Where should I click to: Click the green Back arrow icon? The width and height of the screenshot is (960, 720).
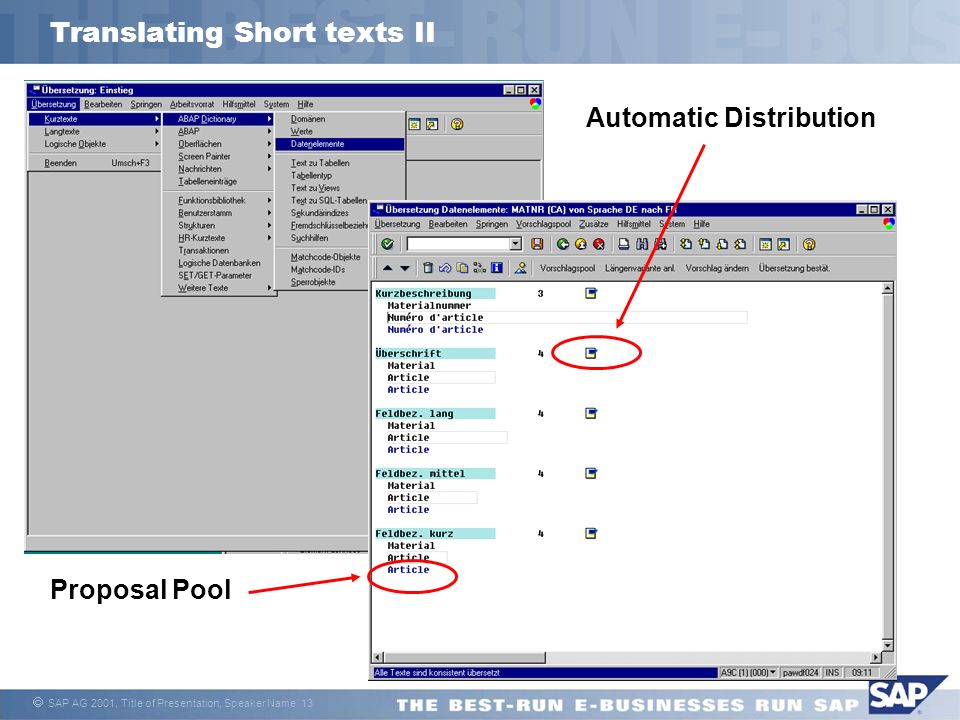pos(563,244)
